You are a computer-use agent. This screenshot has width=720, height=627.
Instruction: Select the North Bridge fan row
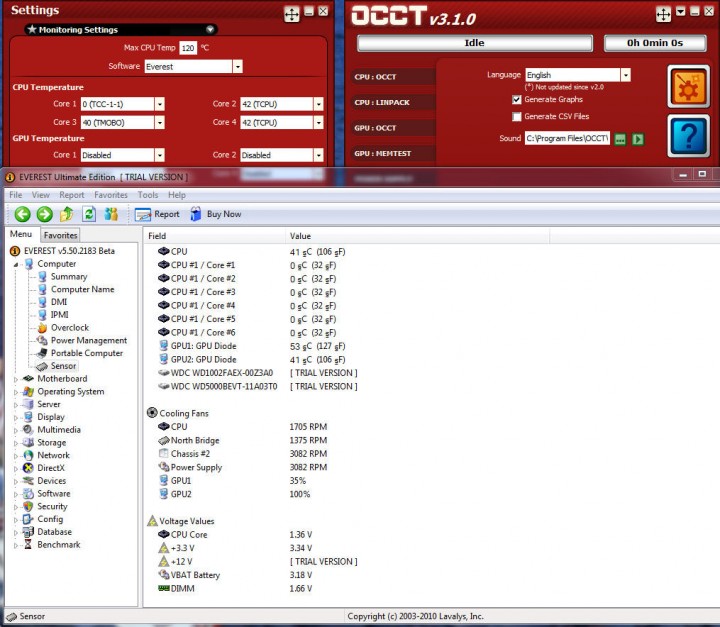(243, 440)
